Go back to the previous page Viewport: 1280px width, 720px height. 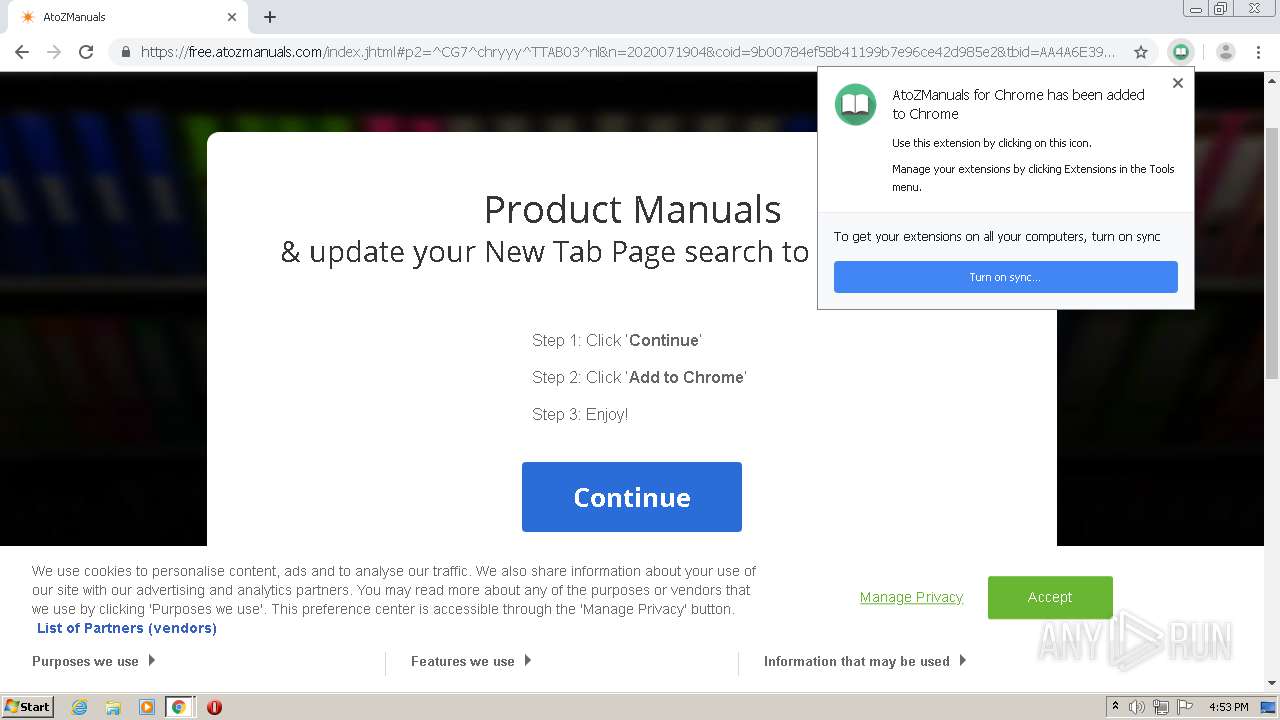[22, 52]
